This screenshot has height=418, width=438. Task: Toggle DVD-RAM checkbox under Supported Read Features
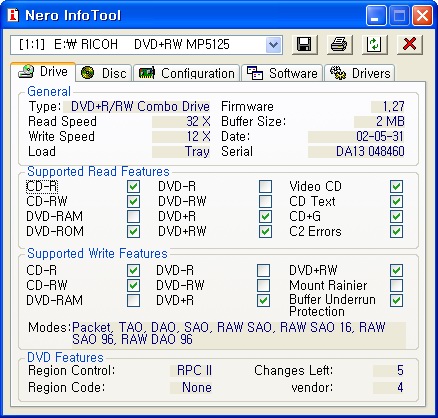coord(133,217)
